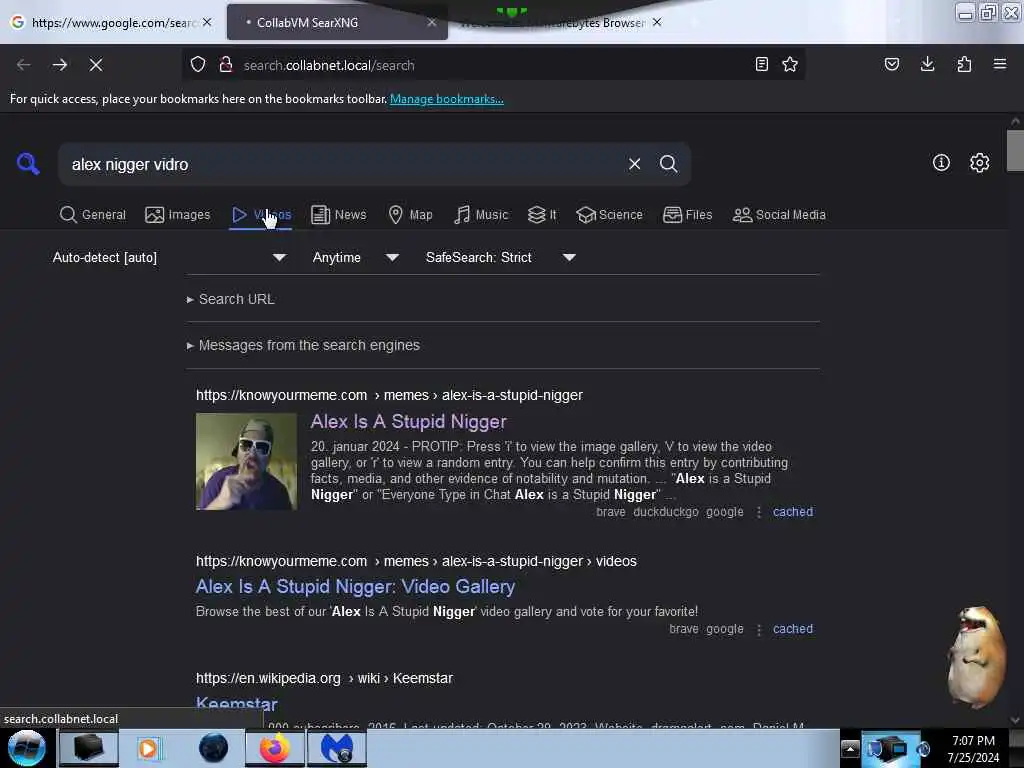Save page to Pocket
Screen dimensions: 1024x768
click(x=891, y=64)
